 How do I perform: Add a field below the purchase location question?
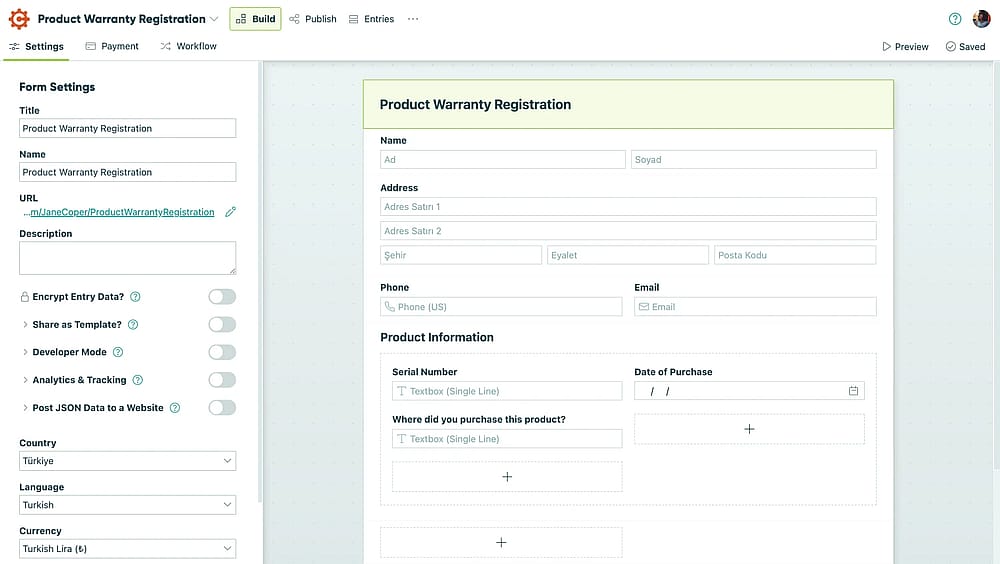tap(507, 477)
